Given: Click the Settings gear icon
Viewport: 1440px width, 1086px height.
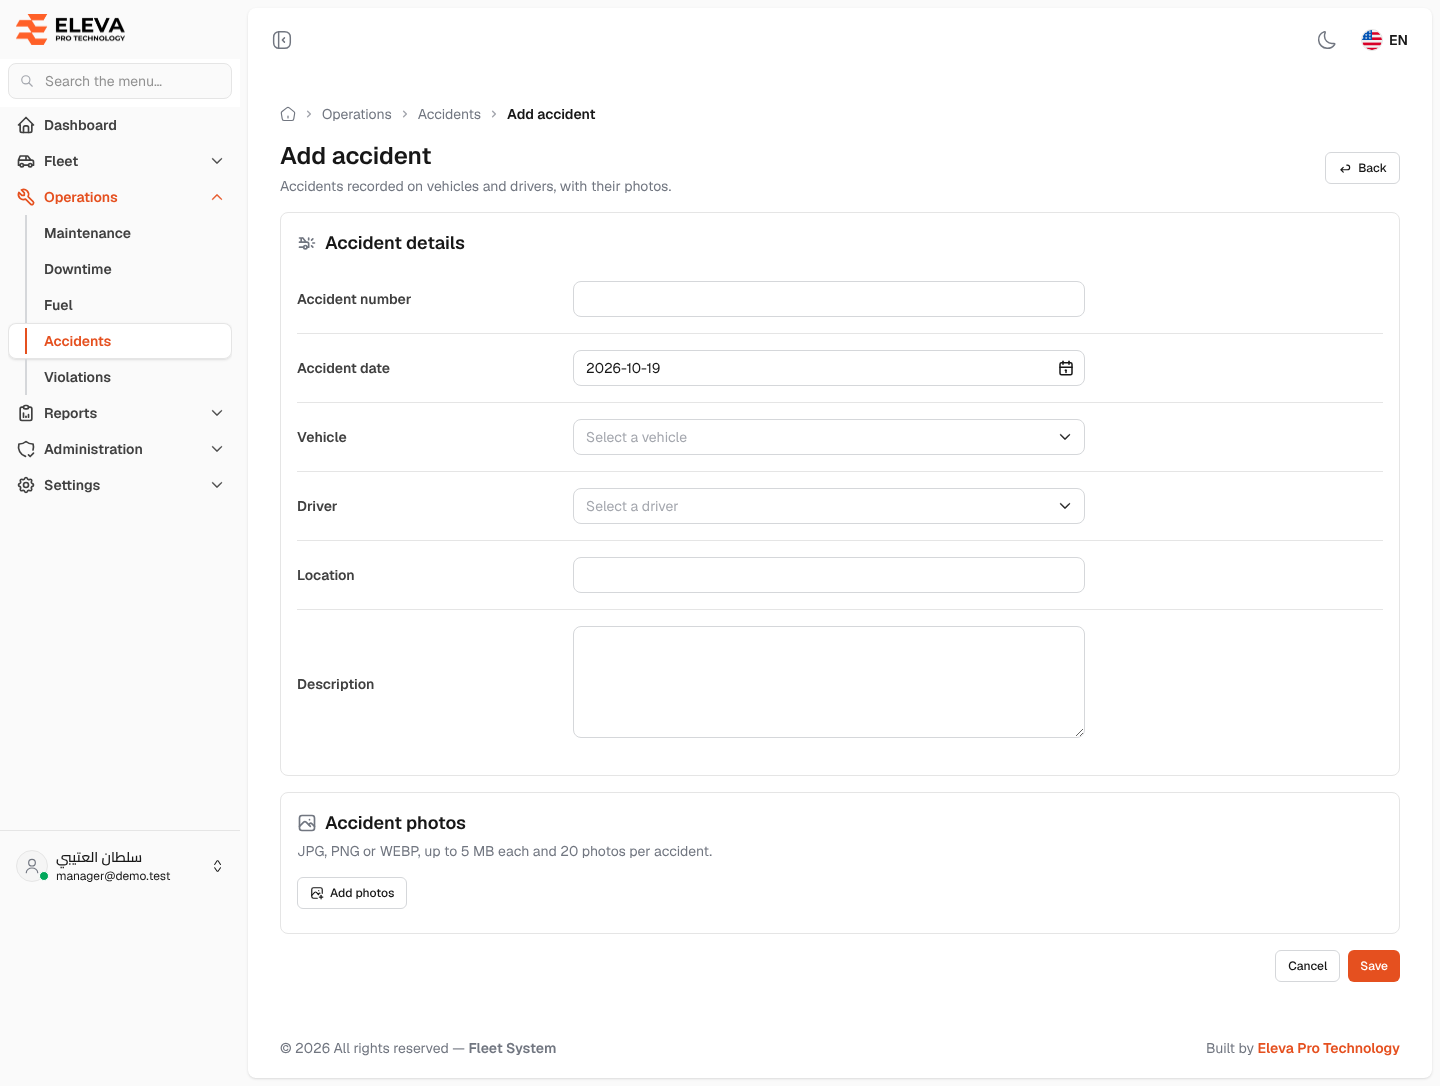Looking at the screenshot, I should pyautogui.click(x=26, y=485).
